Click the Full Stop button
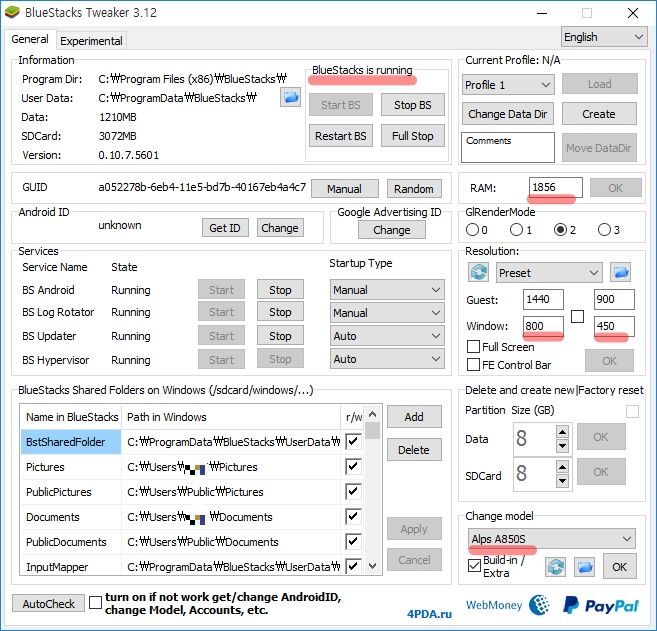 (413, 136)
